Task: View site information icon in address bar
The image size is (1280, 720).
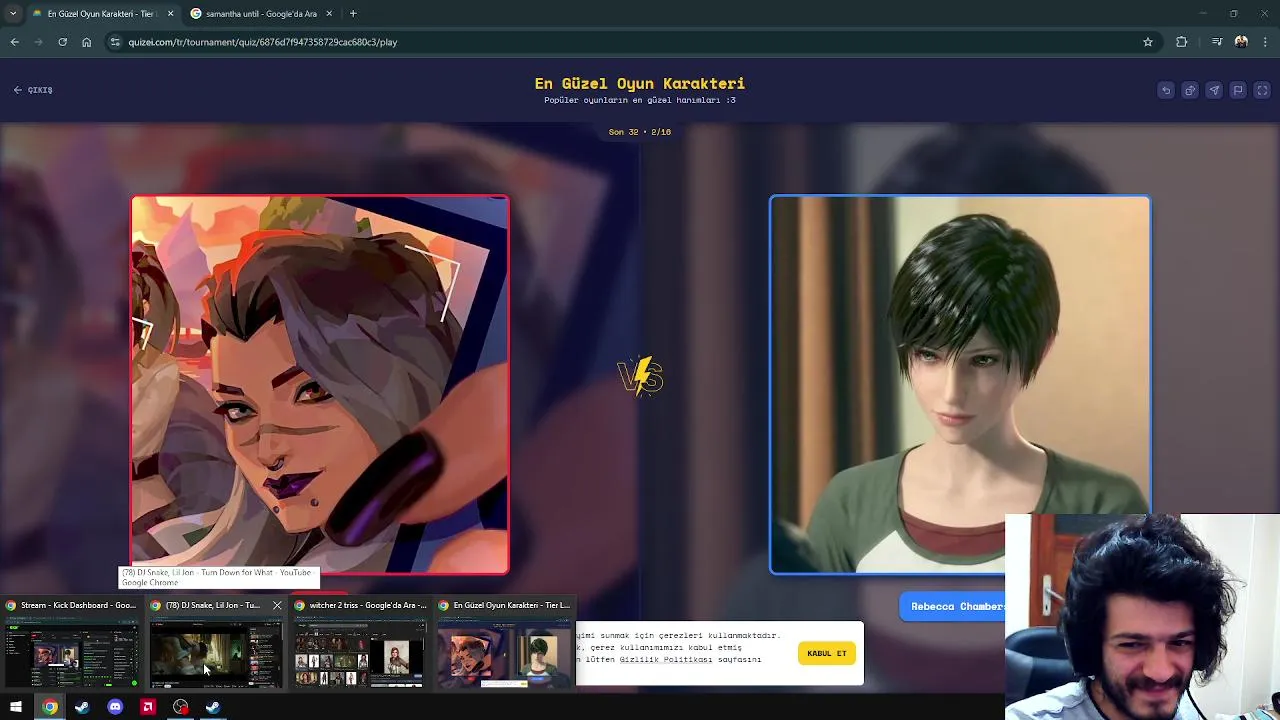Action: [x=115, y=42]
